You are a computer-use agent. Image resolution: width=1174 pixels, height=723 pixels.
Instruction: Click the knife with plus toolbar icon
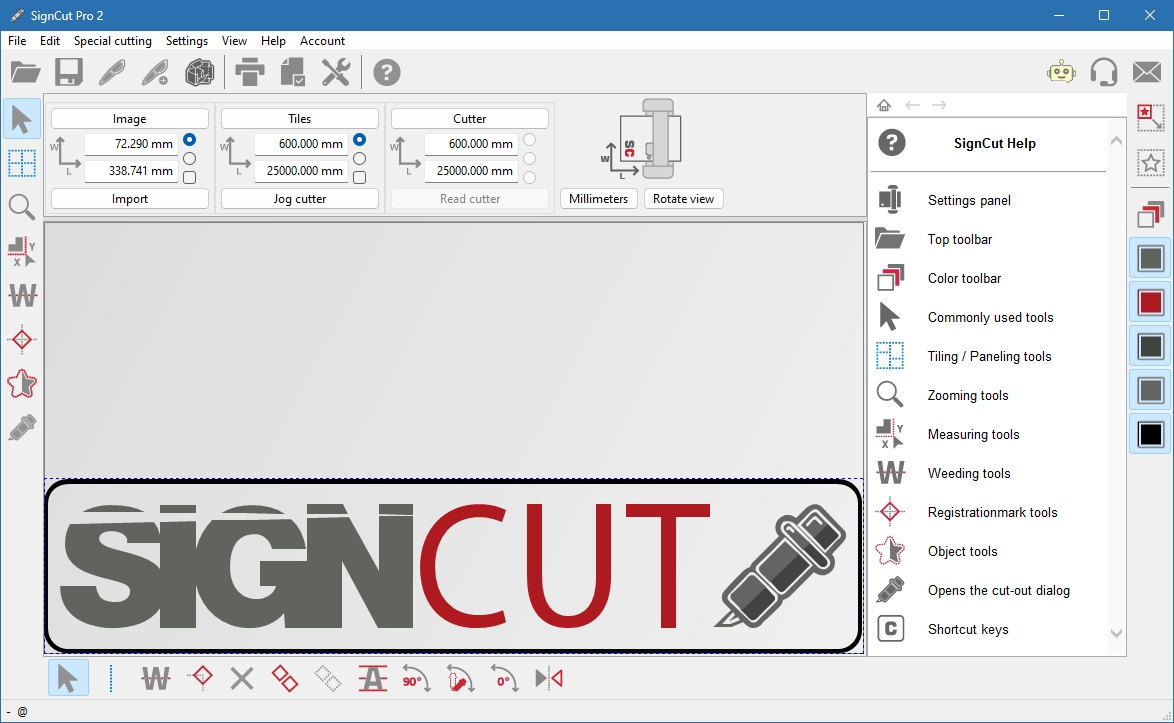pyautogui.click(x=156, y=73)
